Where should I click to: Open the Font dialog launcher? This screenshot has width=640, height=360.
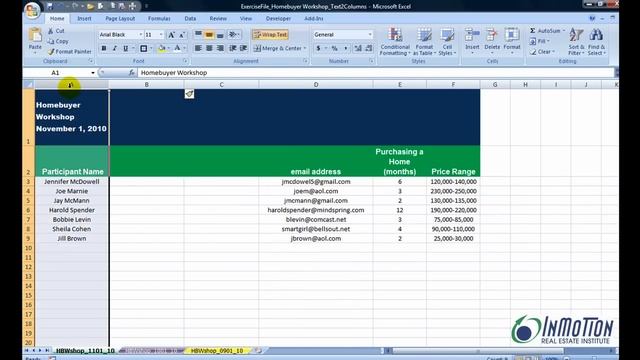(x=185, y=61)
